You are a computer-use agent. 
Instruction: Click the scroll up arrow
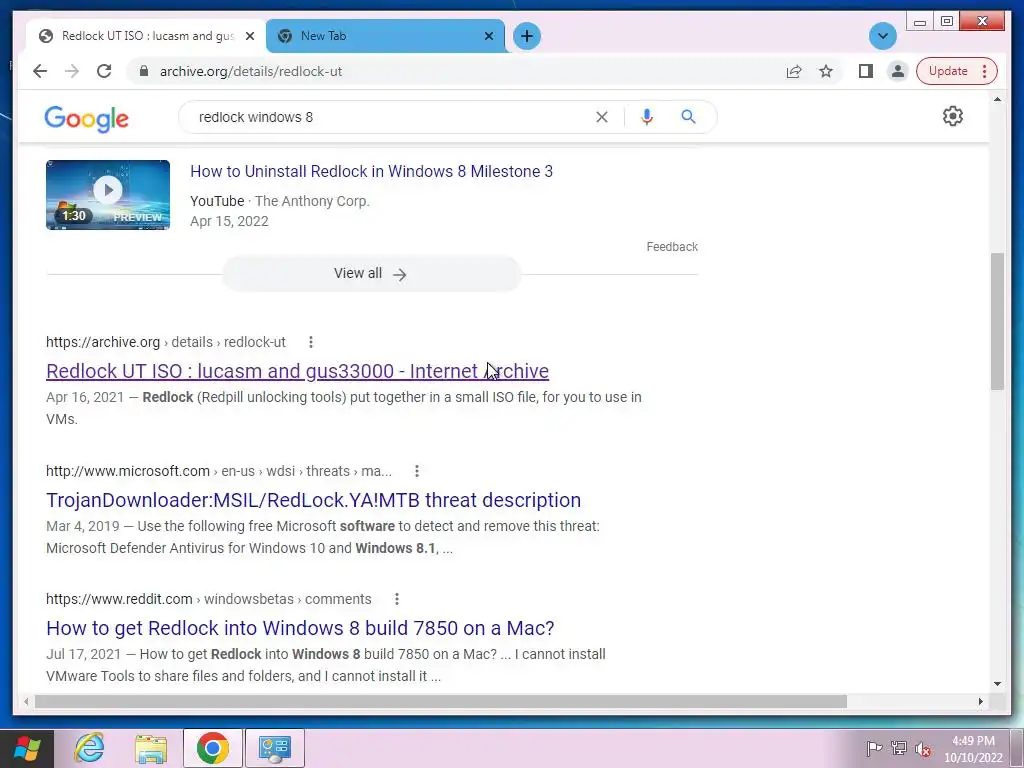(997, 99)
